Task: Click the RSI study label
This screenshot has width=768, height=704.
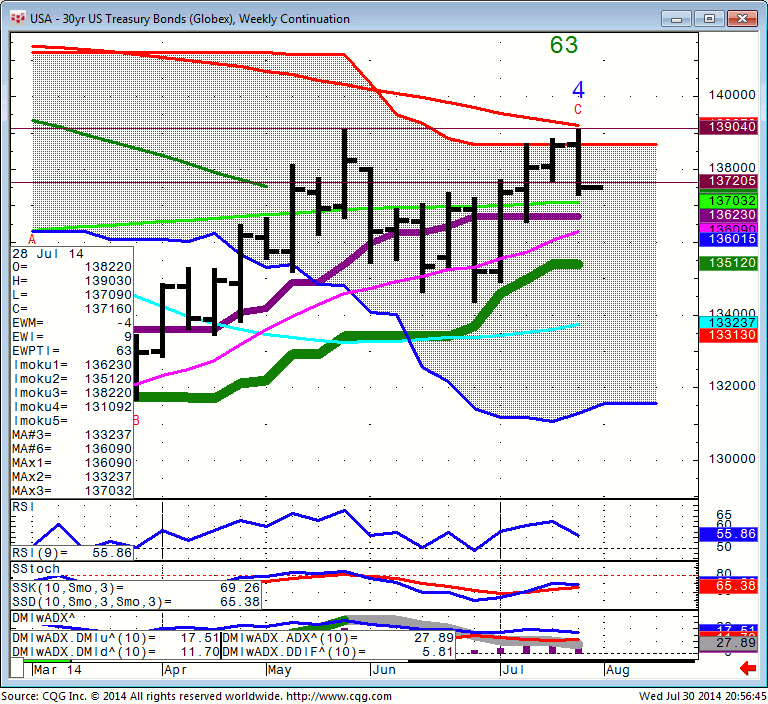Action: coord(24,507)
